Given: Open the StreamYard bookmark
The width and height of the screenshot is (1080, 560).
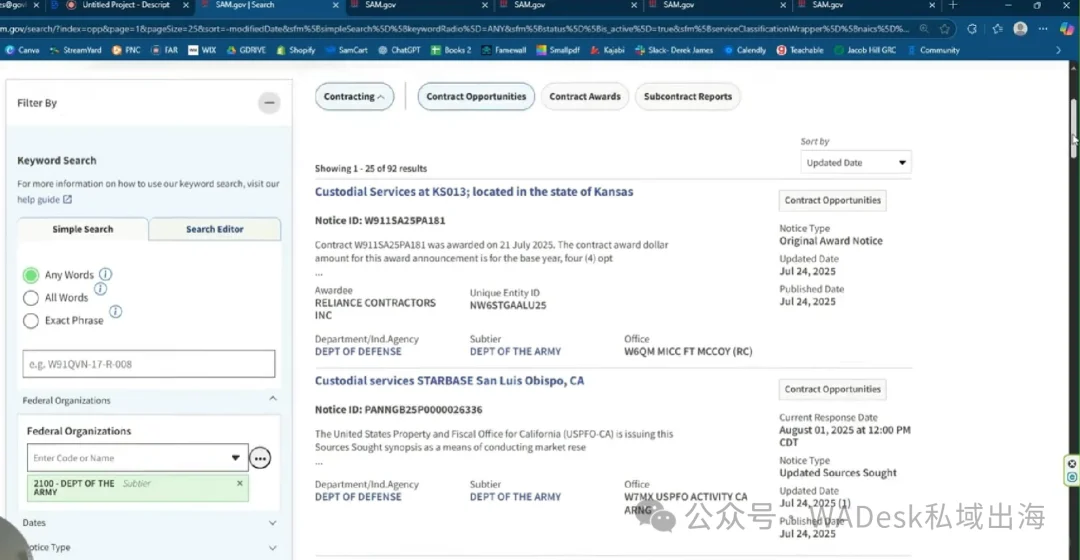Looking at the screenshot, I should pyautogui.click(x=75, y=50).
